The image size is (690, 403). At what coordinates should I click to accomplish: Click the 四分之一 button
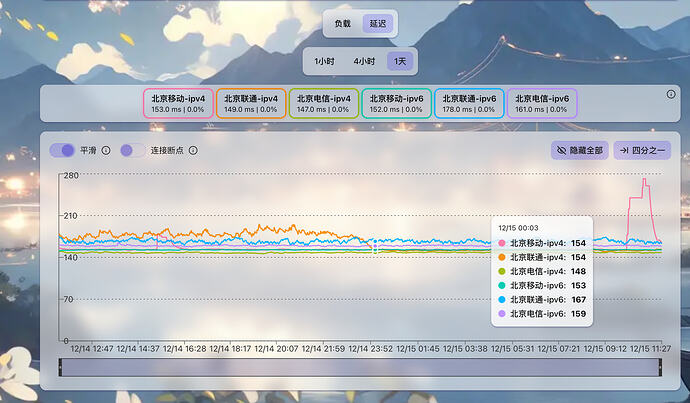[x=642, y=150]
